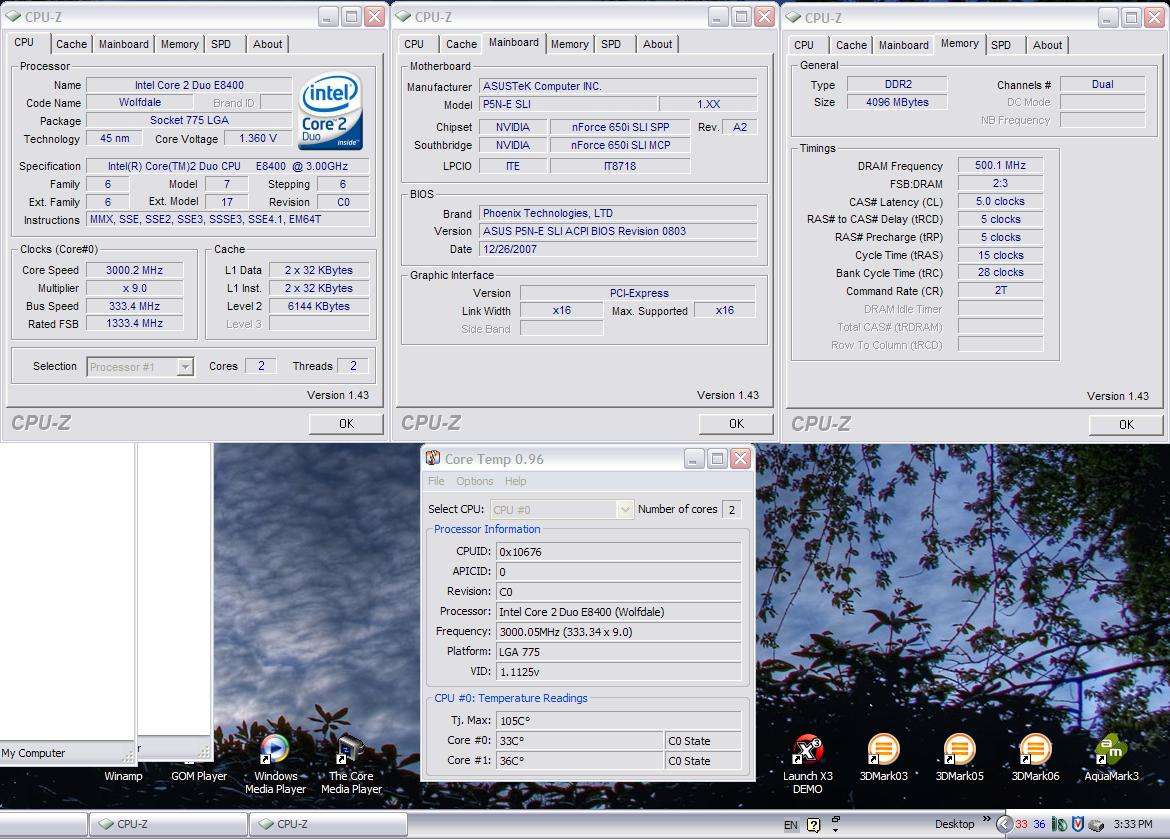
Task: Click the Memory CPU-Z window's title icon
Action: tap(793, 17)
